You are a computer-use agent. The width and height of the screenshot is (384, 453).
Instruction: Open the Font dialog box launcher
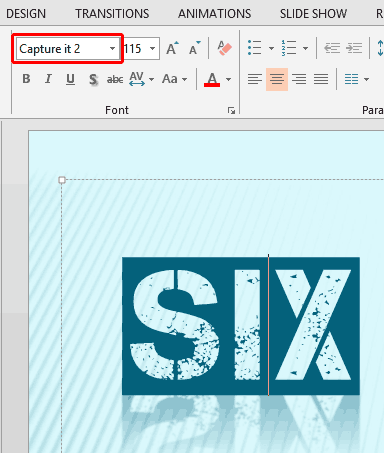pyautogui.click(x=231, y=110)
